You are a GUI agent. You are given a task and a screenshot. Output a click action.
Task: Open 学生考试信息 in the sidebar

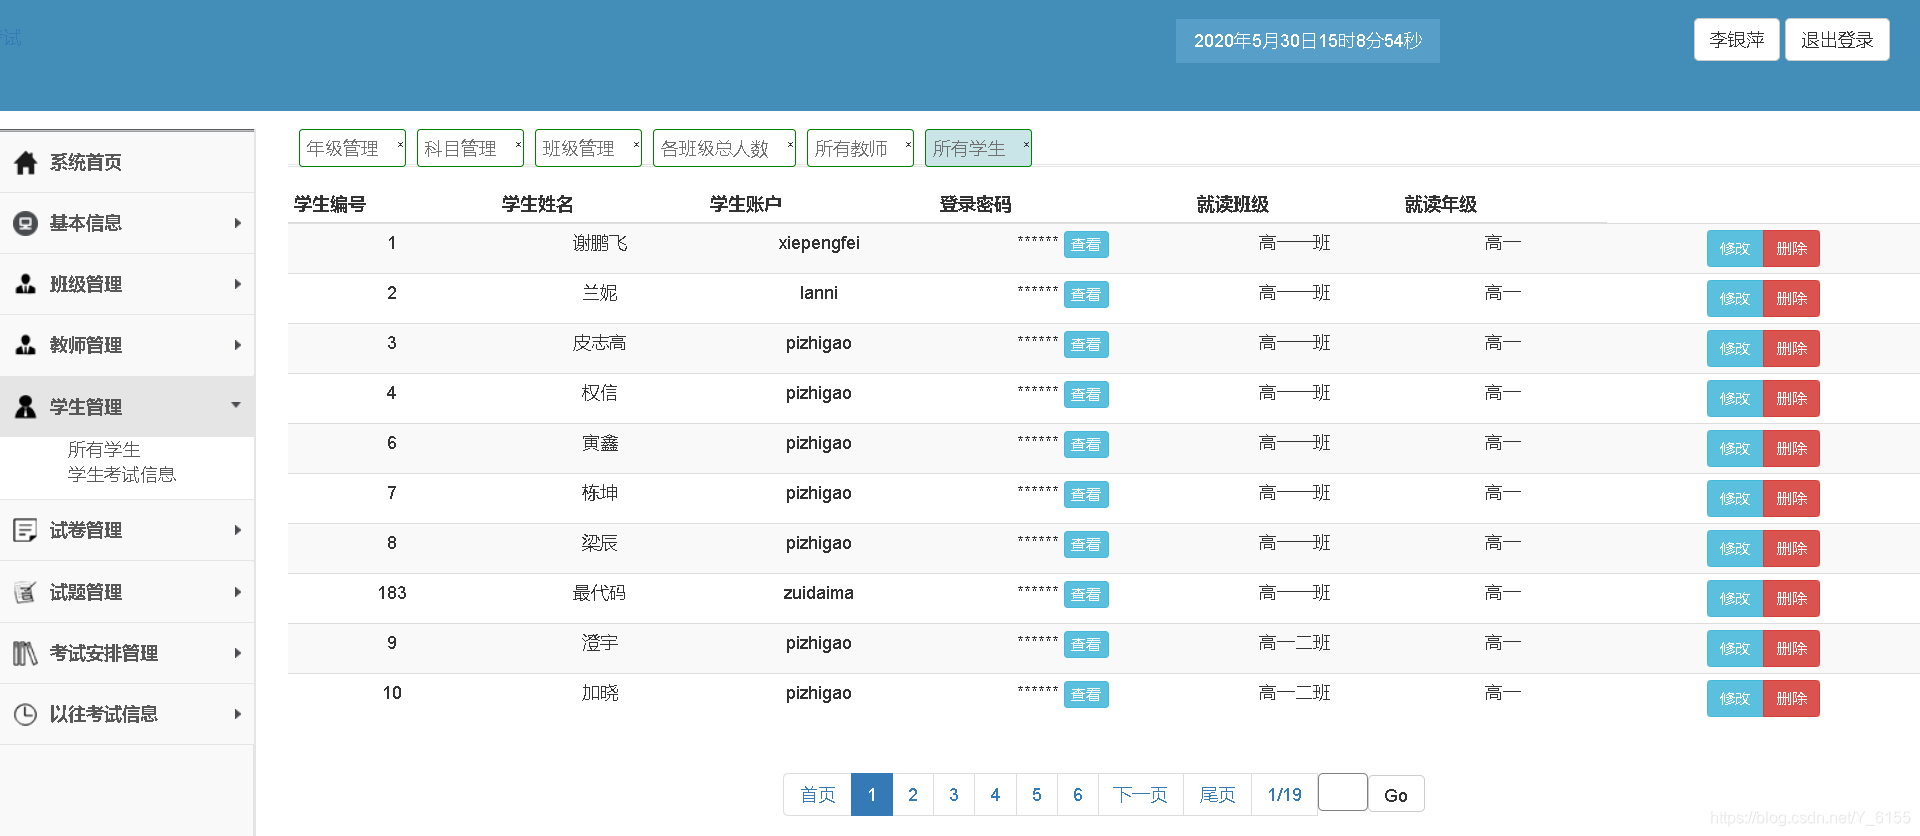tap(122, 475)
